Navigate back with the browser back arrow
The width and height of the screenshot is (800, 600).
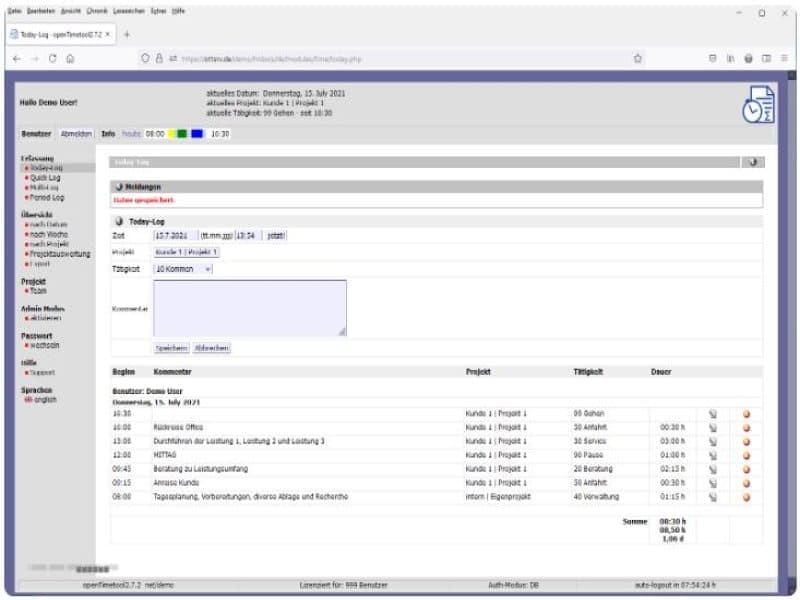(17, 59)
